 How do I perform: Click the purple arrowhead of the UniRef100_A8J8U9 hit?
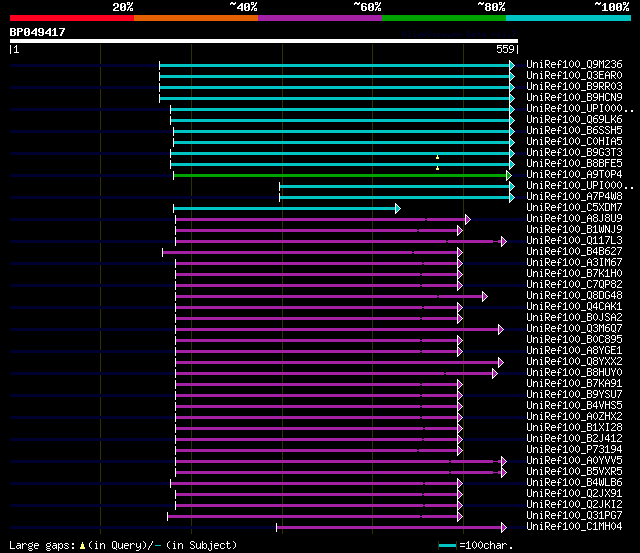click(468, 220)
